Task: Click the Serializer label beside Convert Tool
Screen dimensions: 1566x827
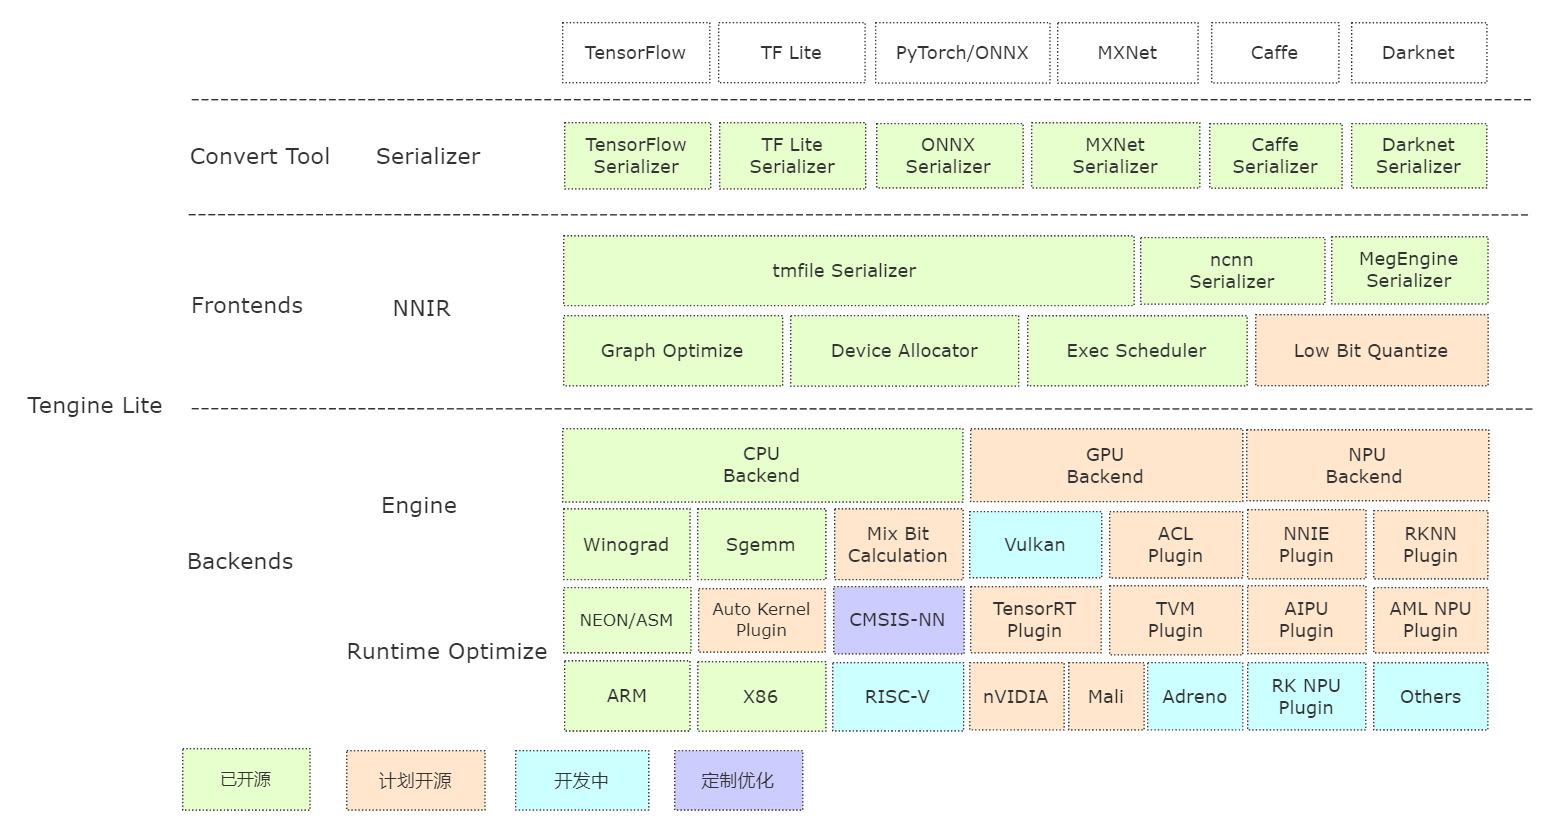Action: (428, 156)
